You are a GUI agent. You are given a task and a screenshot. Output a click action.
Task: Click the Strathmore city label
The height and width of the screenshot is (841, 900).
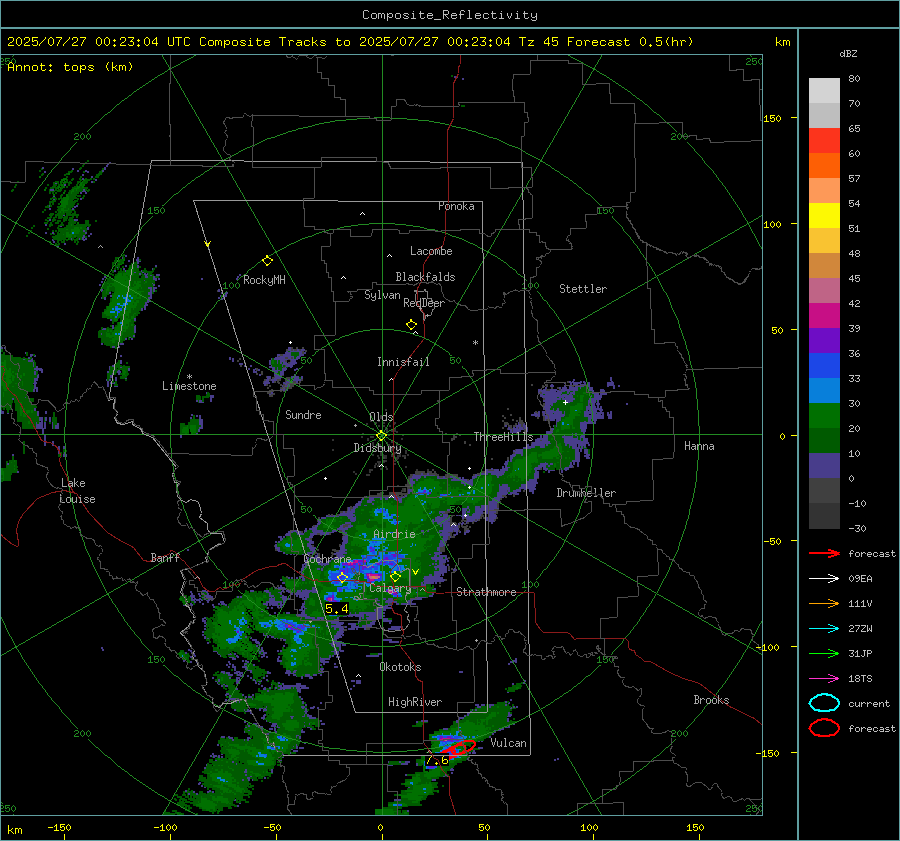(486, 592)
